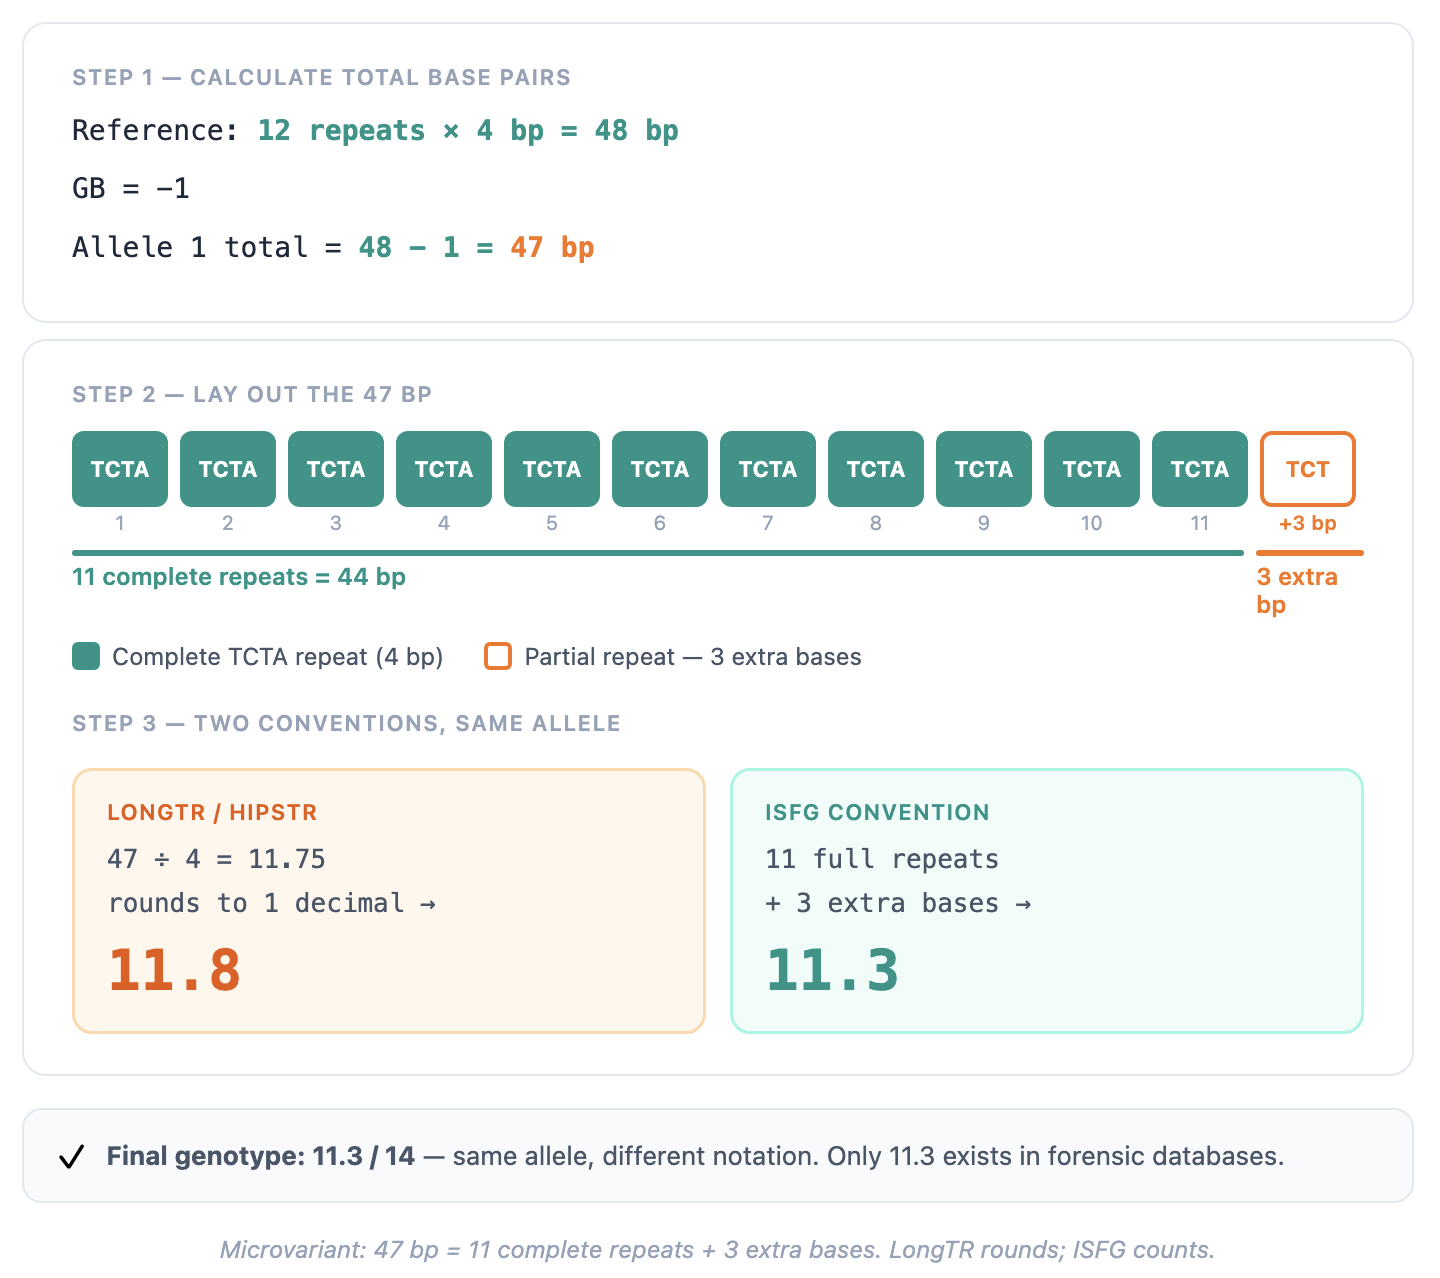1440x1278 pixels.
Task: Click "Partial repeat — 3 extra bases" legend text
Action: pyautogui.click(x=693, y=657)
